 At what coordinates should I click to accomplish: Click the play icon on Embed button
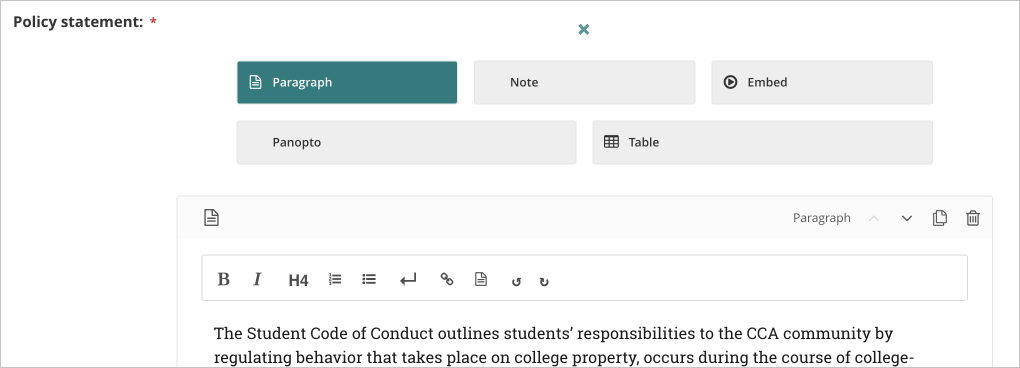(731, 83)
